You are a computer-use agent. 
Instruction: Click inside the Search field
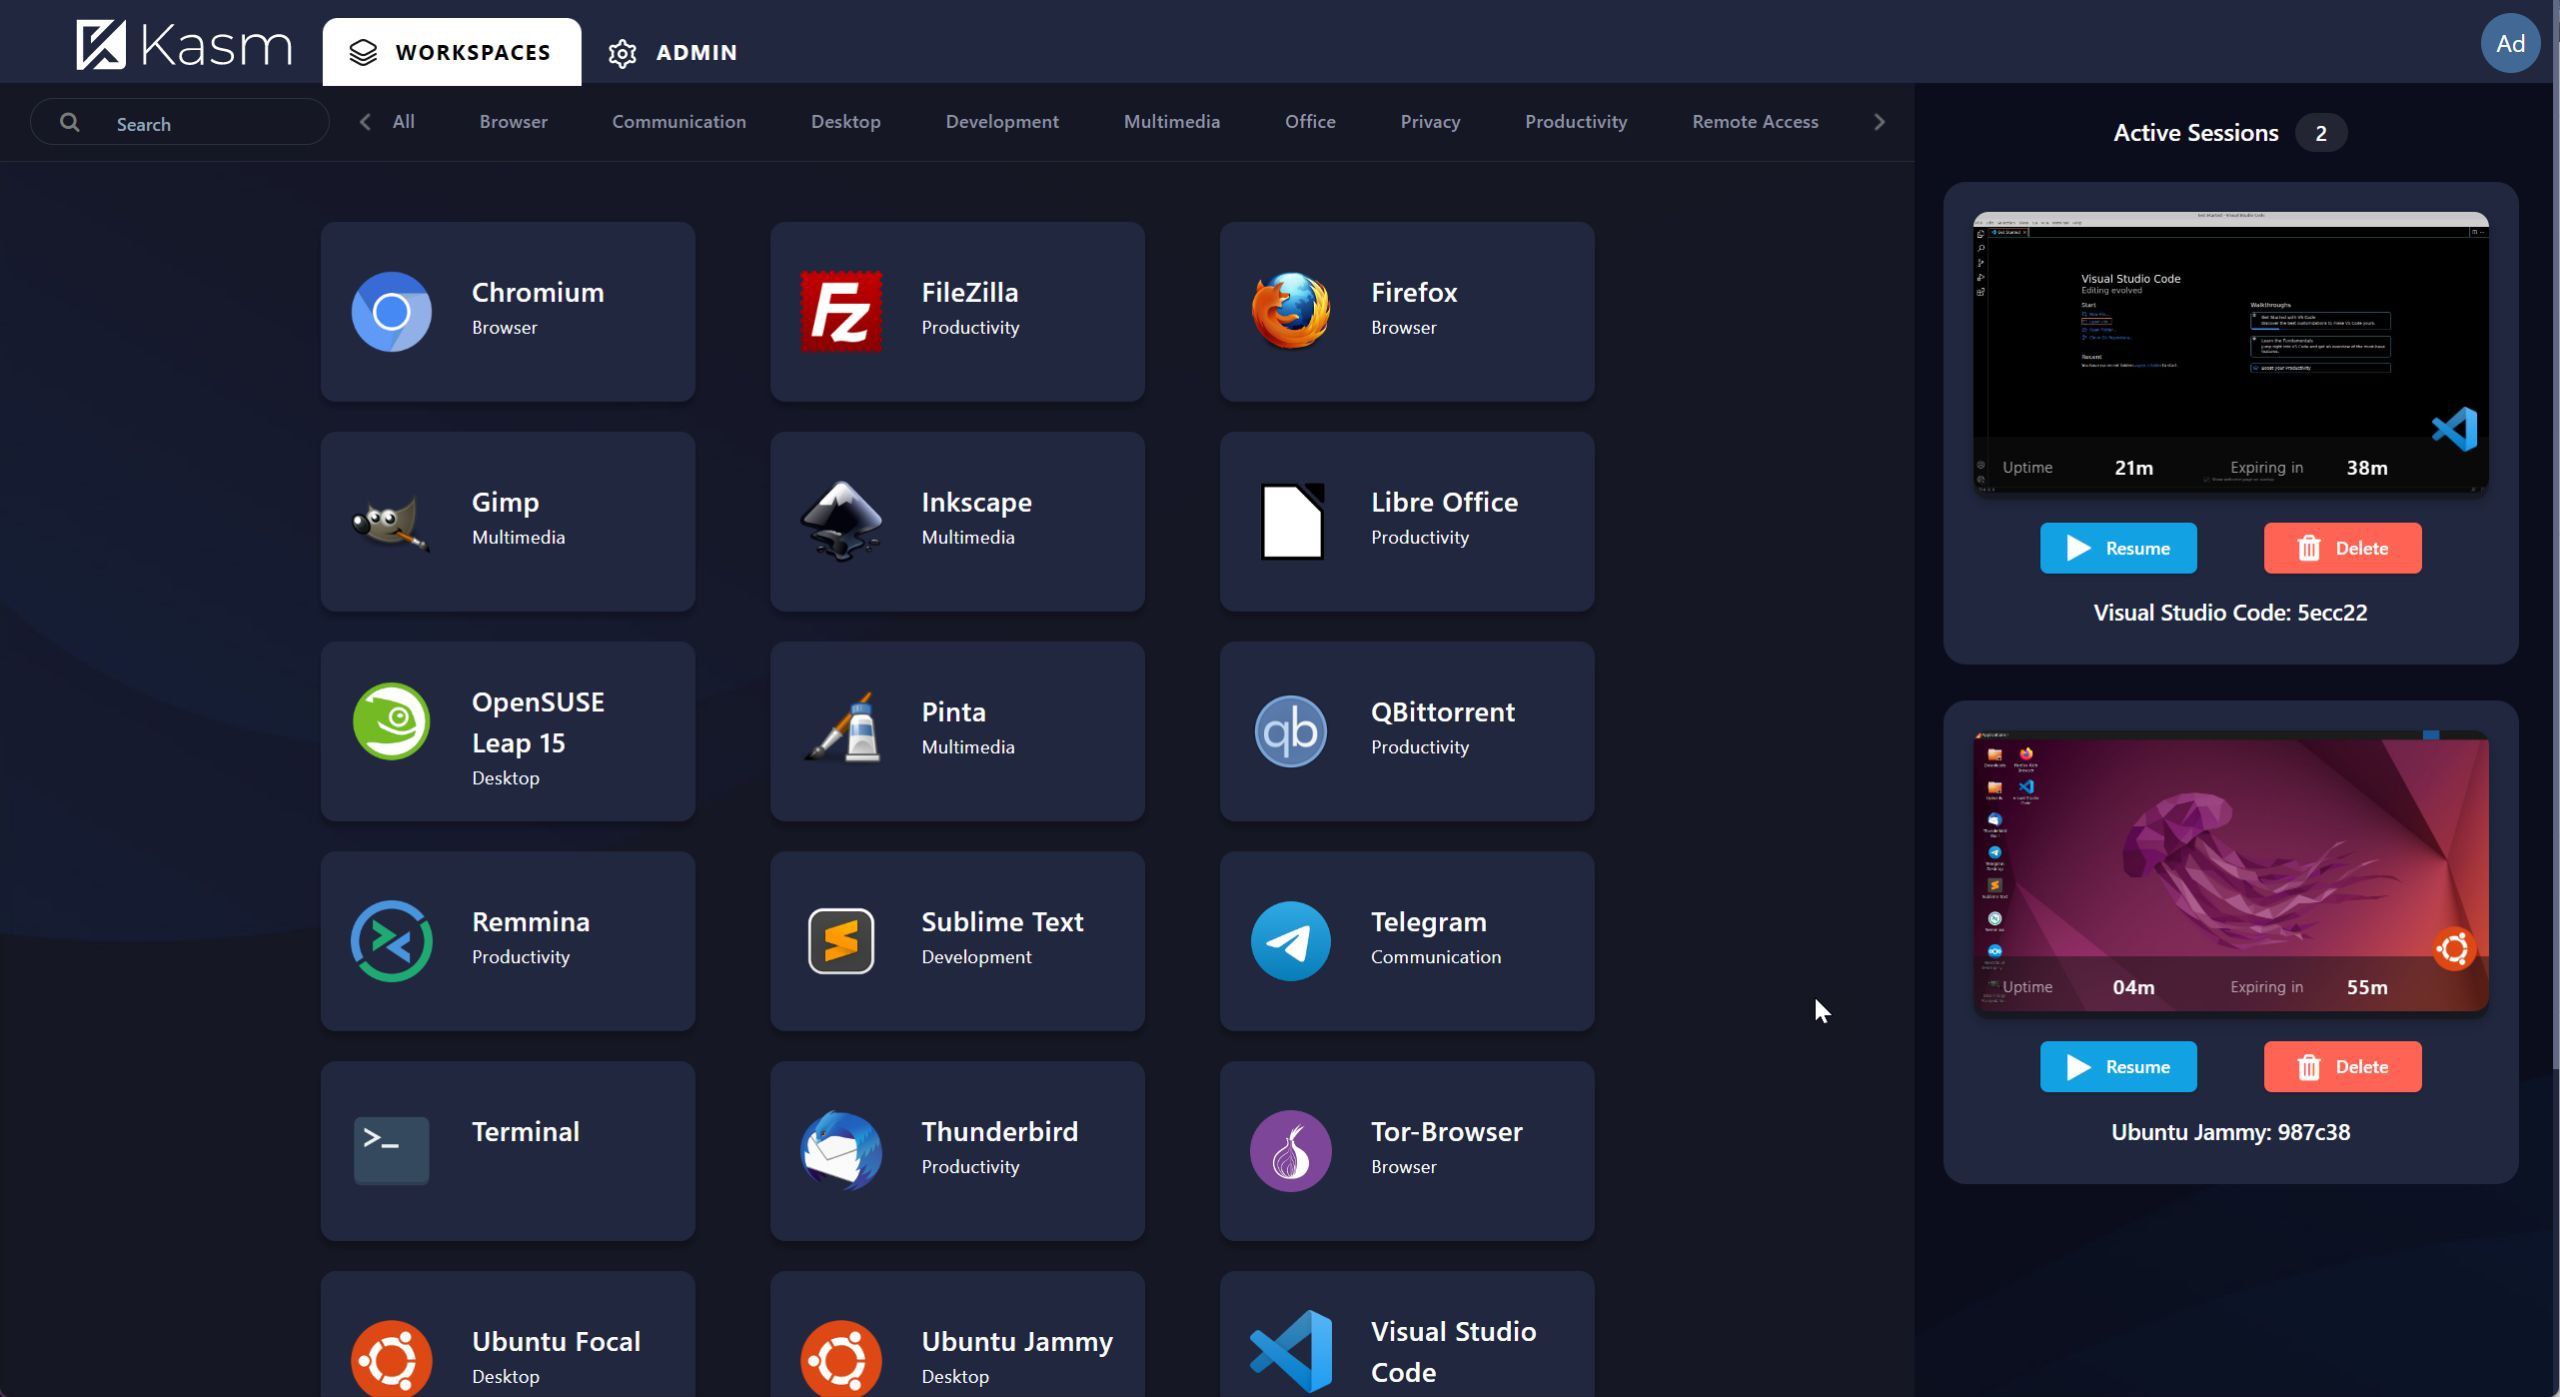[x=180, y=122]
